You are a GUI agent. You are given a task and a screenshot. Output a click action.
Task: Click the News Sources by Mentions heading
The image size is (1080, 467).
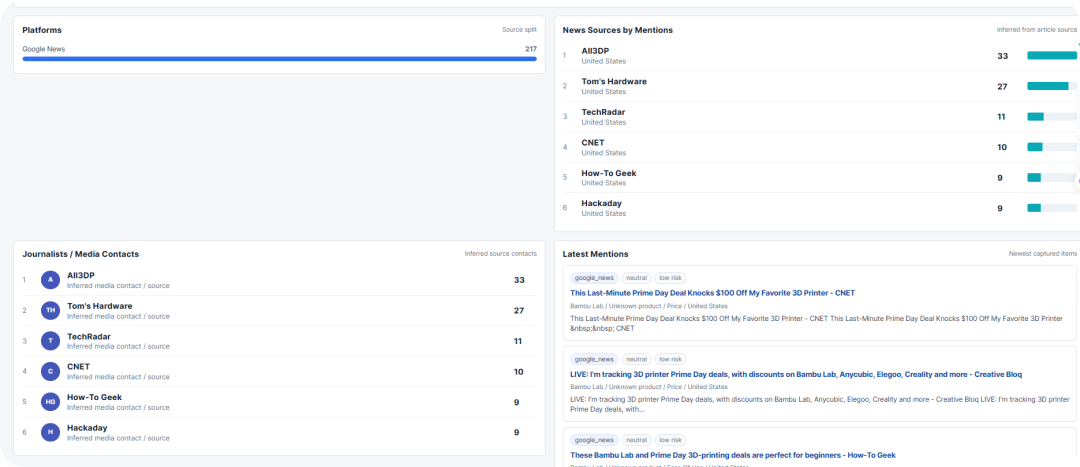click(617, 30)
